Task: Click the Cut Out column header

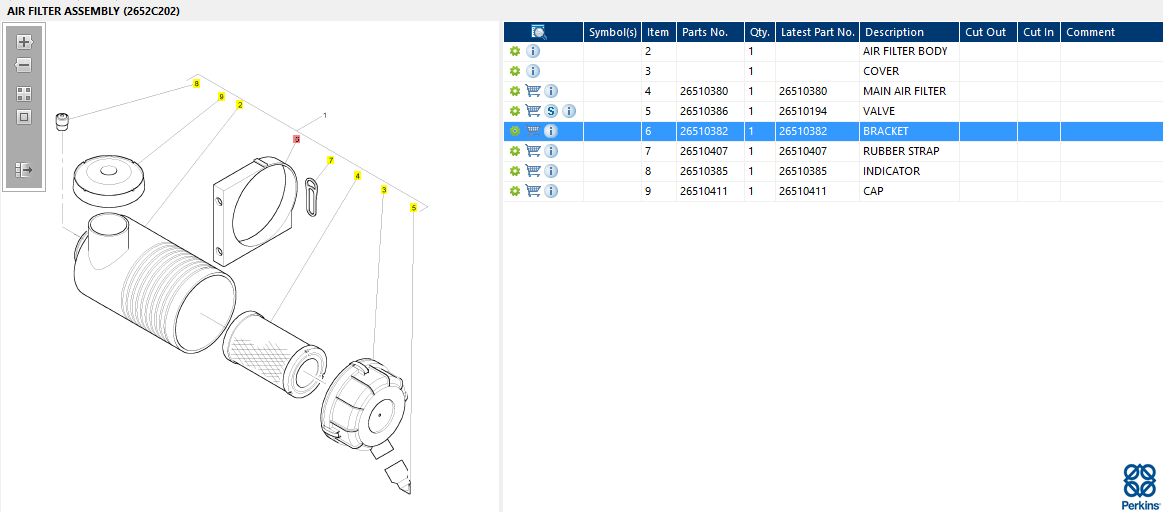Action: (988, 32)
